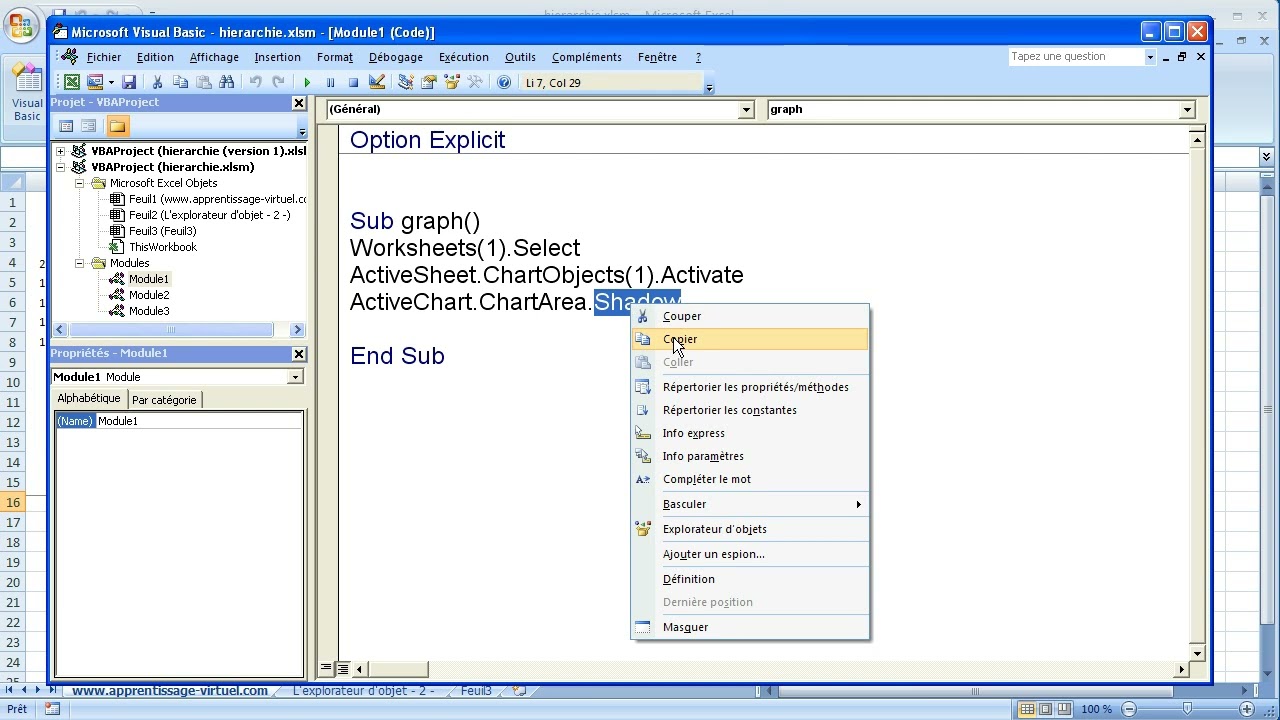The image size is (1280, 720).
Task: Switch to the Alphabétique properties tab
Action: (89, 398)
